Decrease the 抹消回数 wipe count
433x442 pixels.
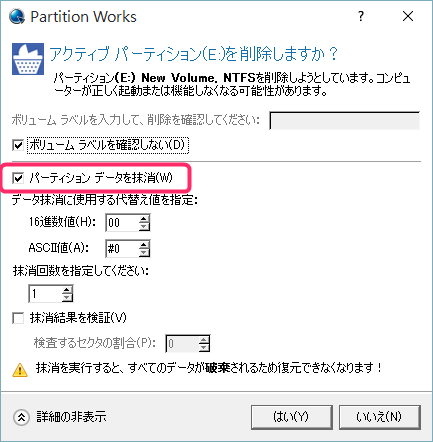[67, 298]
